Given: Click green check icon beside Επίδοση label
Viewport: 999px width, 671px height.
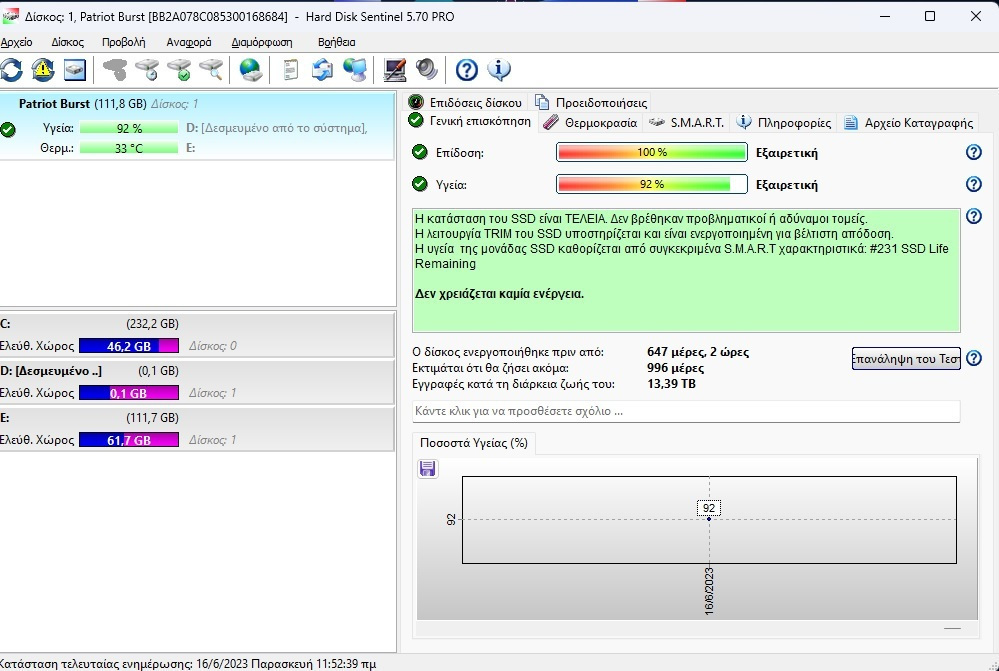Looking at the screenshot, I should pyautogui.click(x=419, y=152).
